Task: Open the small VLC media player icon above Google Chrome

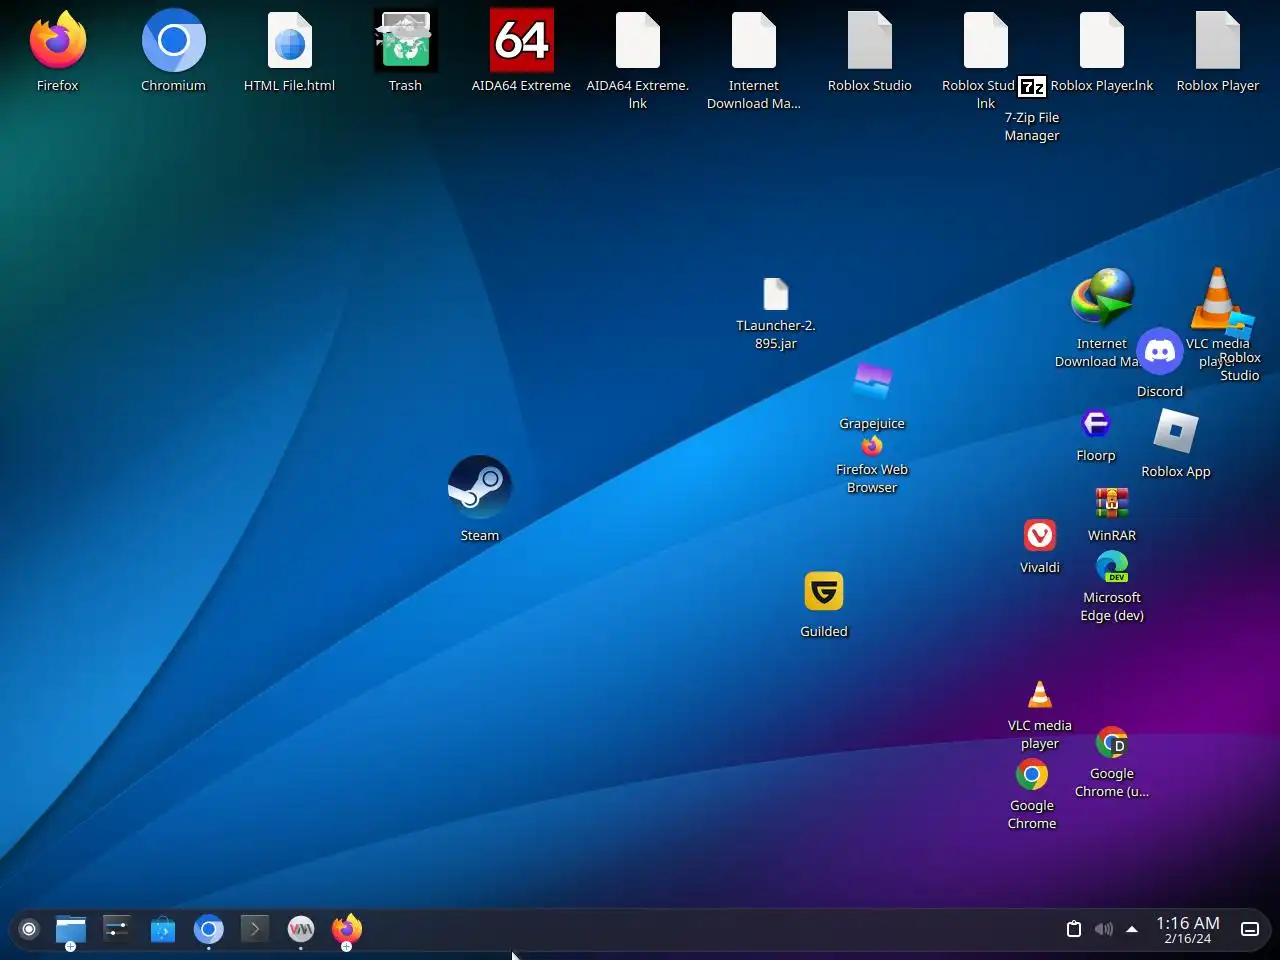Action: coord(1040,695)
